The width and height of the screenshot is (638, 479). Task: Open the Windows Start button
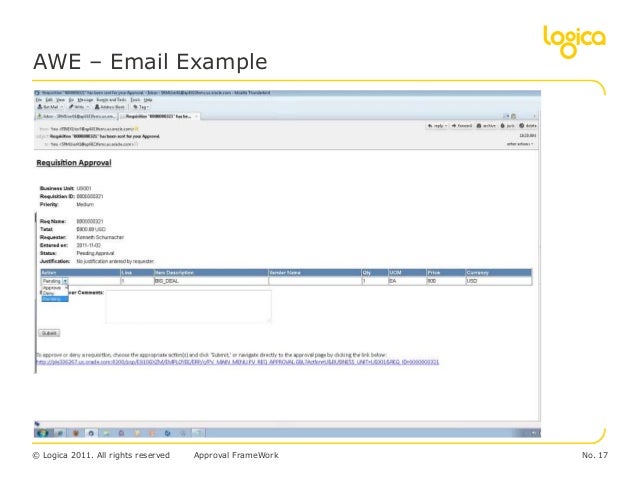(42, 433)
